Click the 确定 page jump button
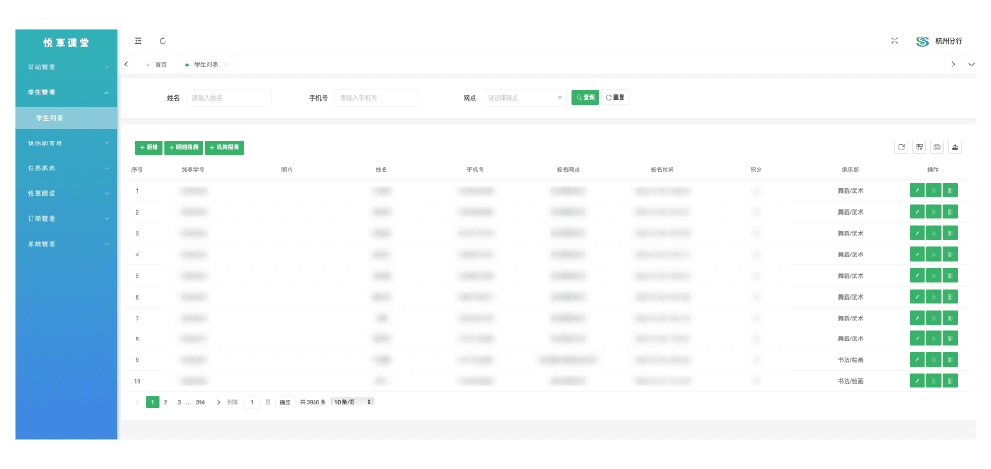 tap(285, 402)
